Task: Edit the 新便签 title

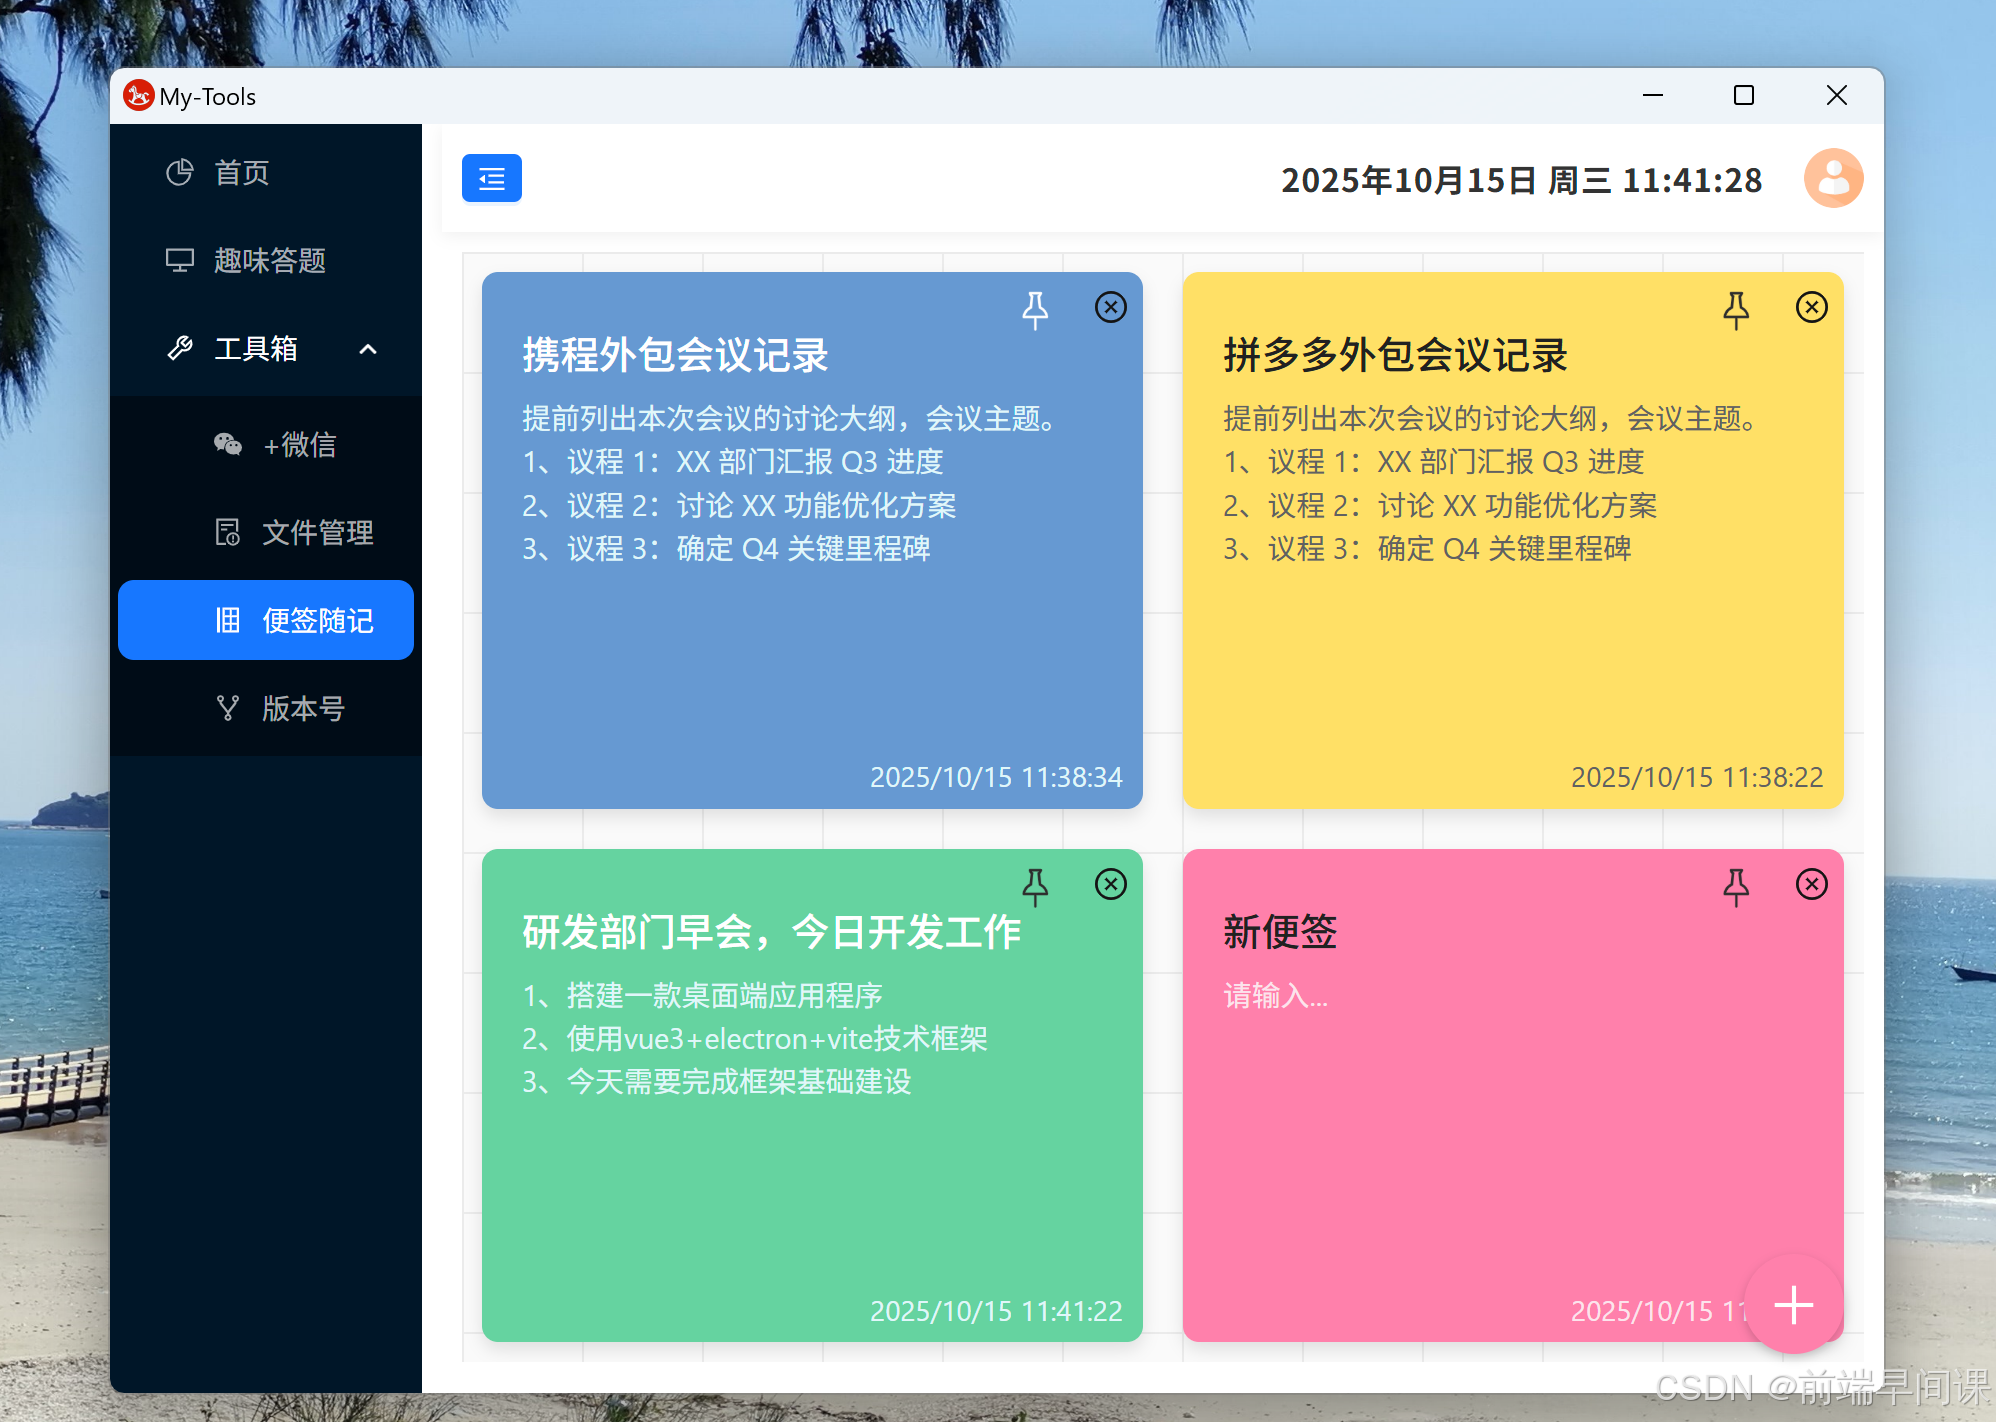Action: pyautogui.click(x=1280, y=933)
